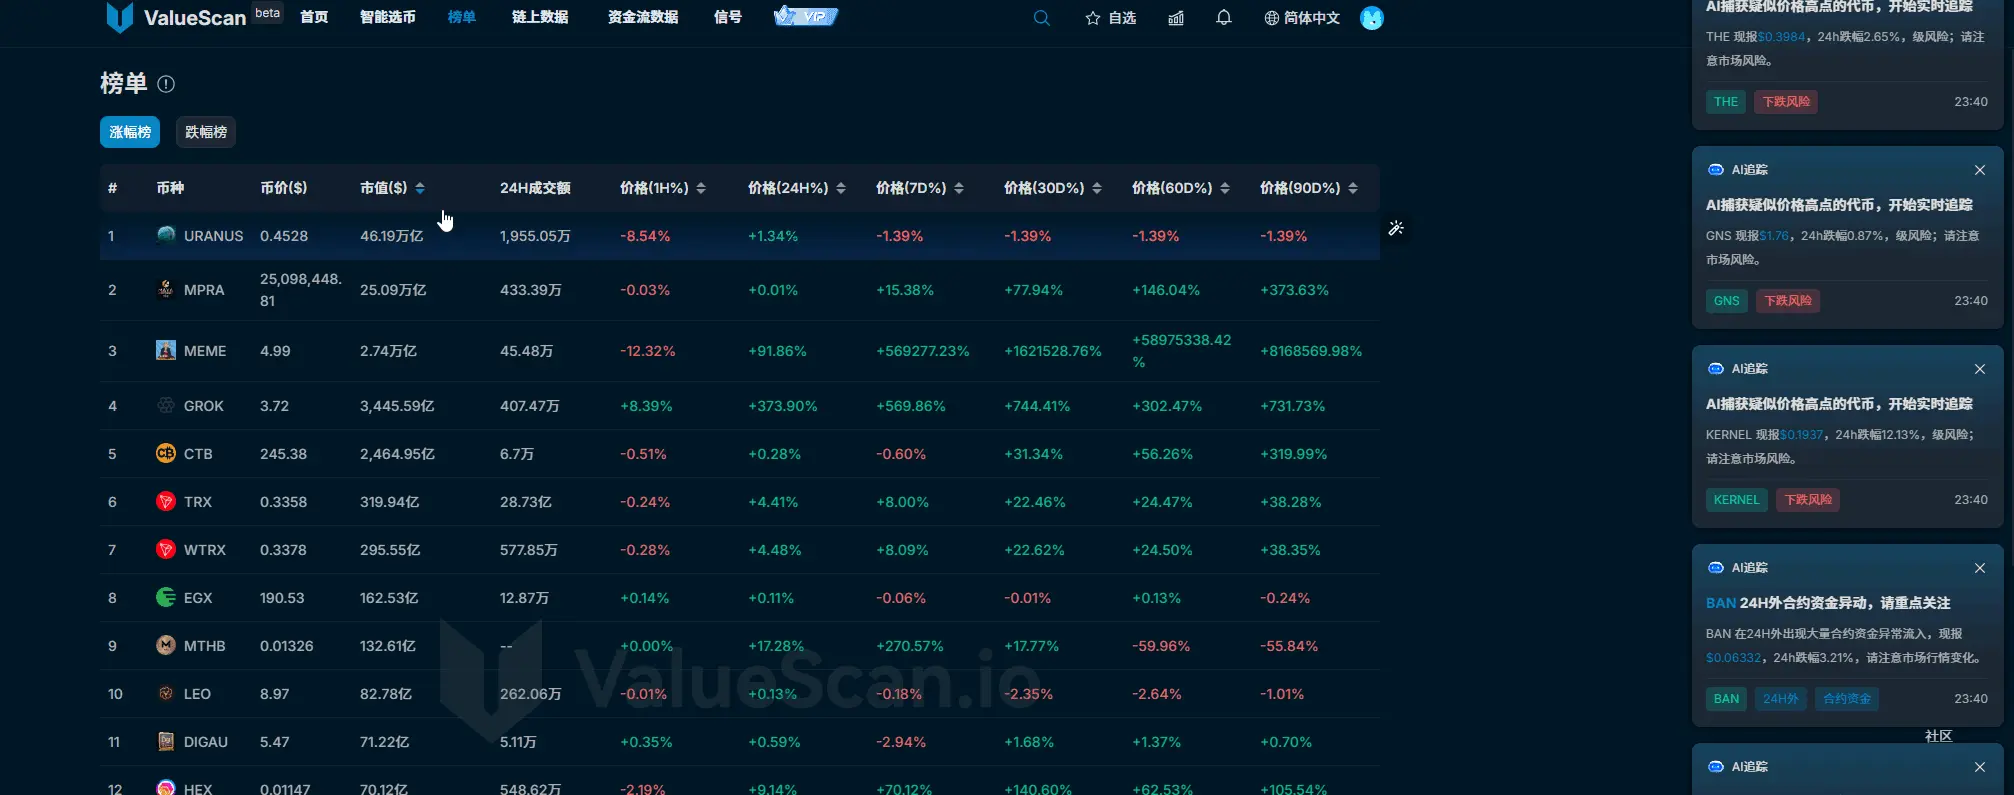Select the URANUS row name
2014x795 pixels.
coord(213,236)
